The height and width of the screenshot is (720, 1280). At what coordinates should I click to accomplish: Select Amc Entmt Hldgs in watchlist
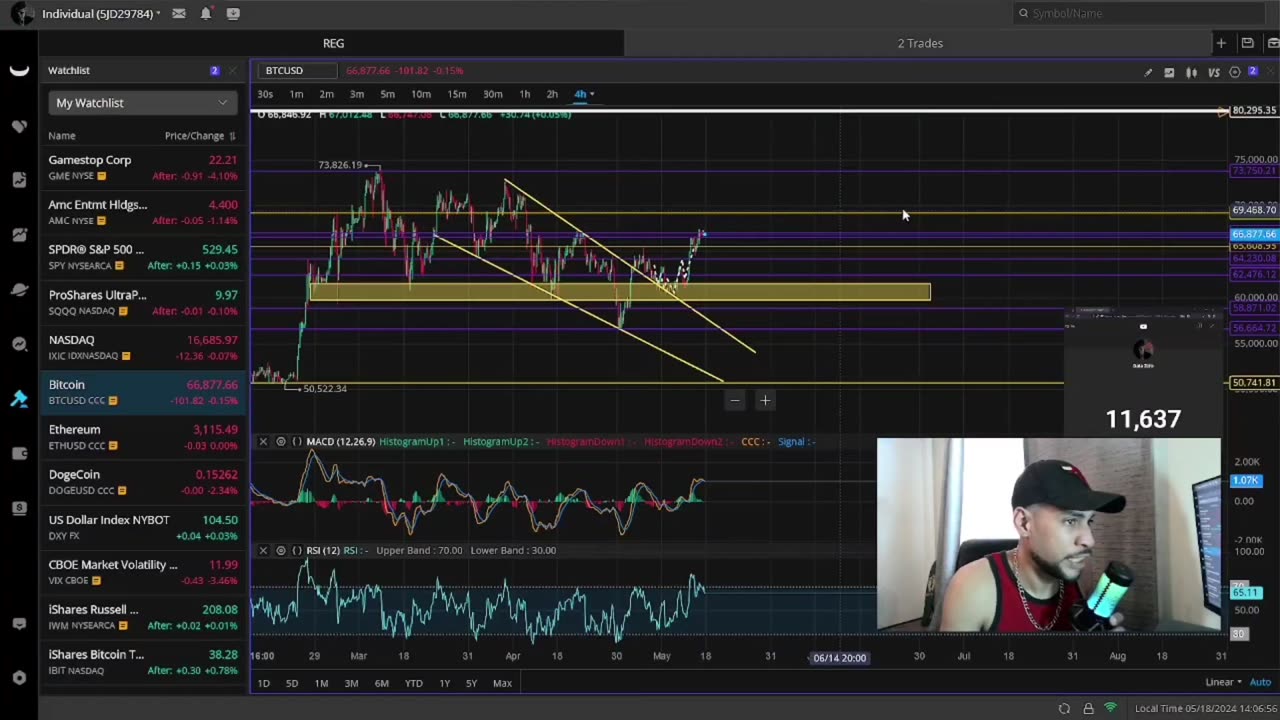143,212
